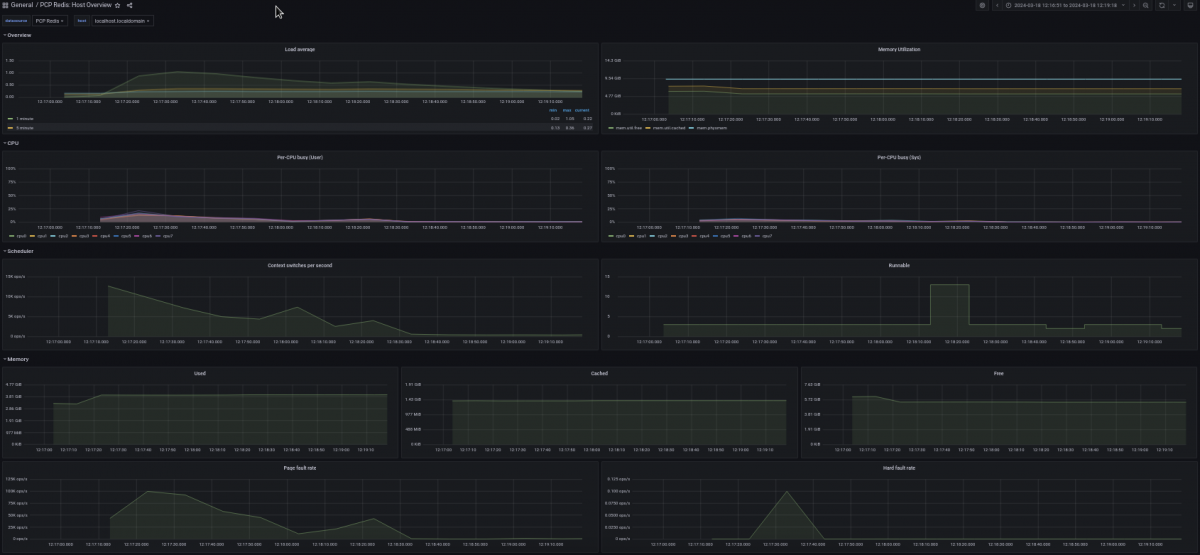Open the localhost.localdomain host dropdown

click(123, 20)
